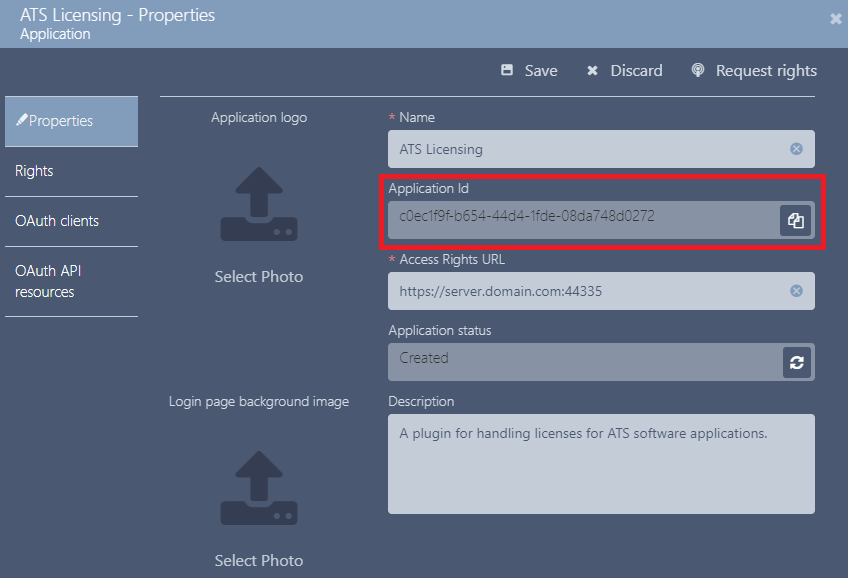Screen dimensions: 848x578
Task: Click the Request rights text button
Action: click(766, 71)
